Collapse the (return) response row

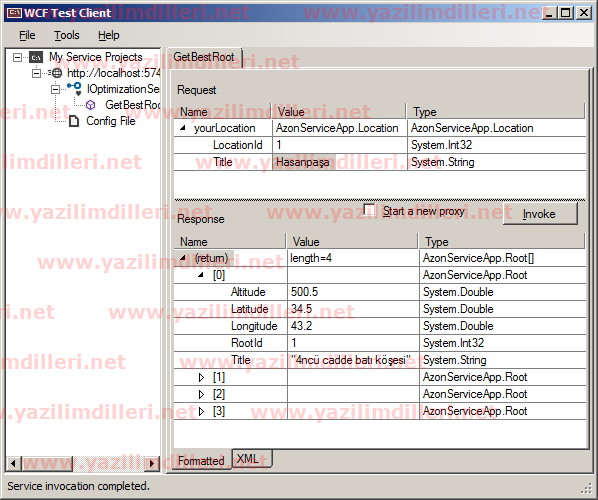[183, 258]
